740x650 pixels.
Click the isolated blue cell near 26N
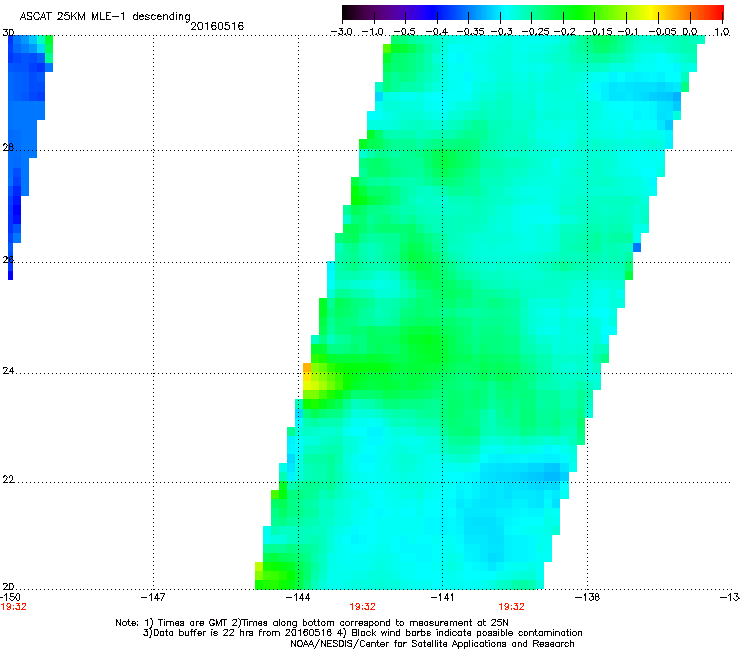637,247
